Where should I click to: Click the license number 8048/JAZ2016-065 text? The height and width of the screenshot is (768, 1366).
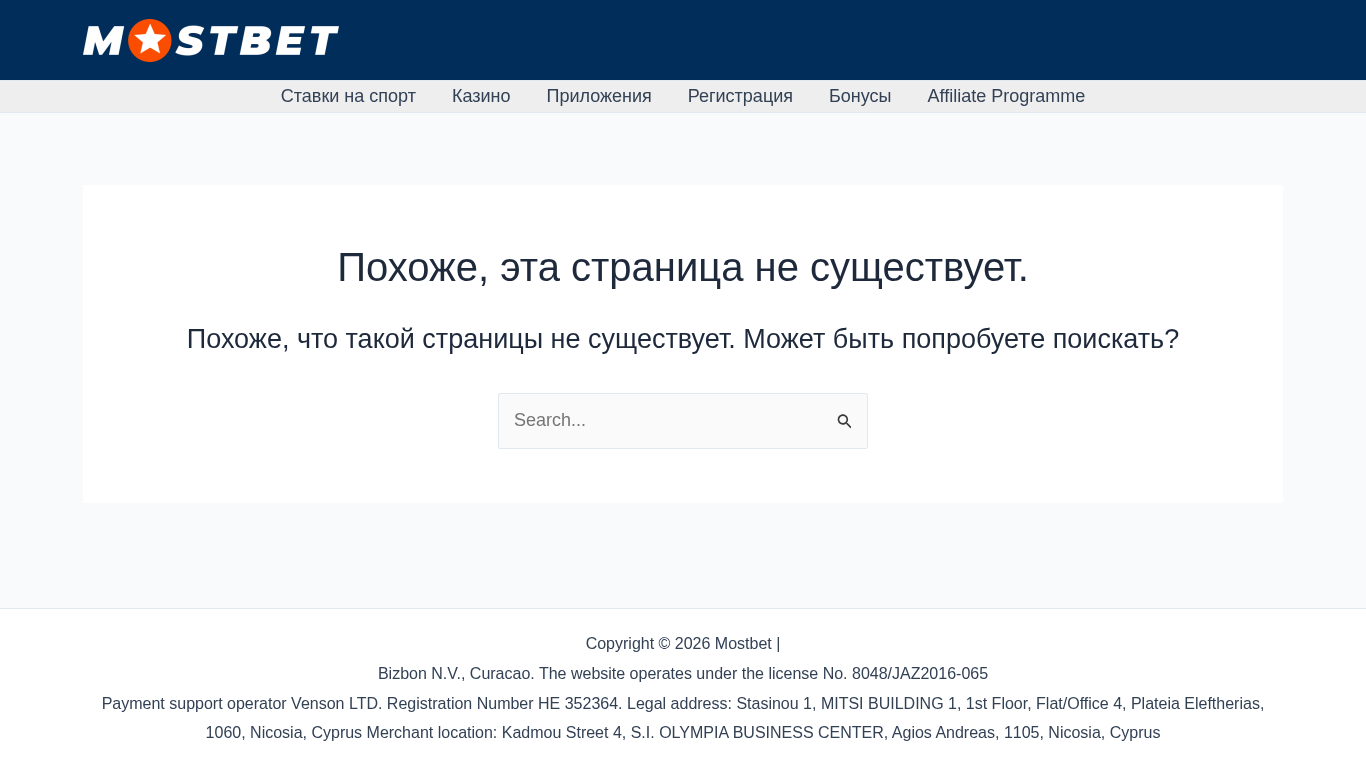(x=920, y=674)
